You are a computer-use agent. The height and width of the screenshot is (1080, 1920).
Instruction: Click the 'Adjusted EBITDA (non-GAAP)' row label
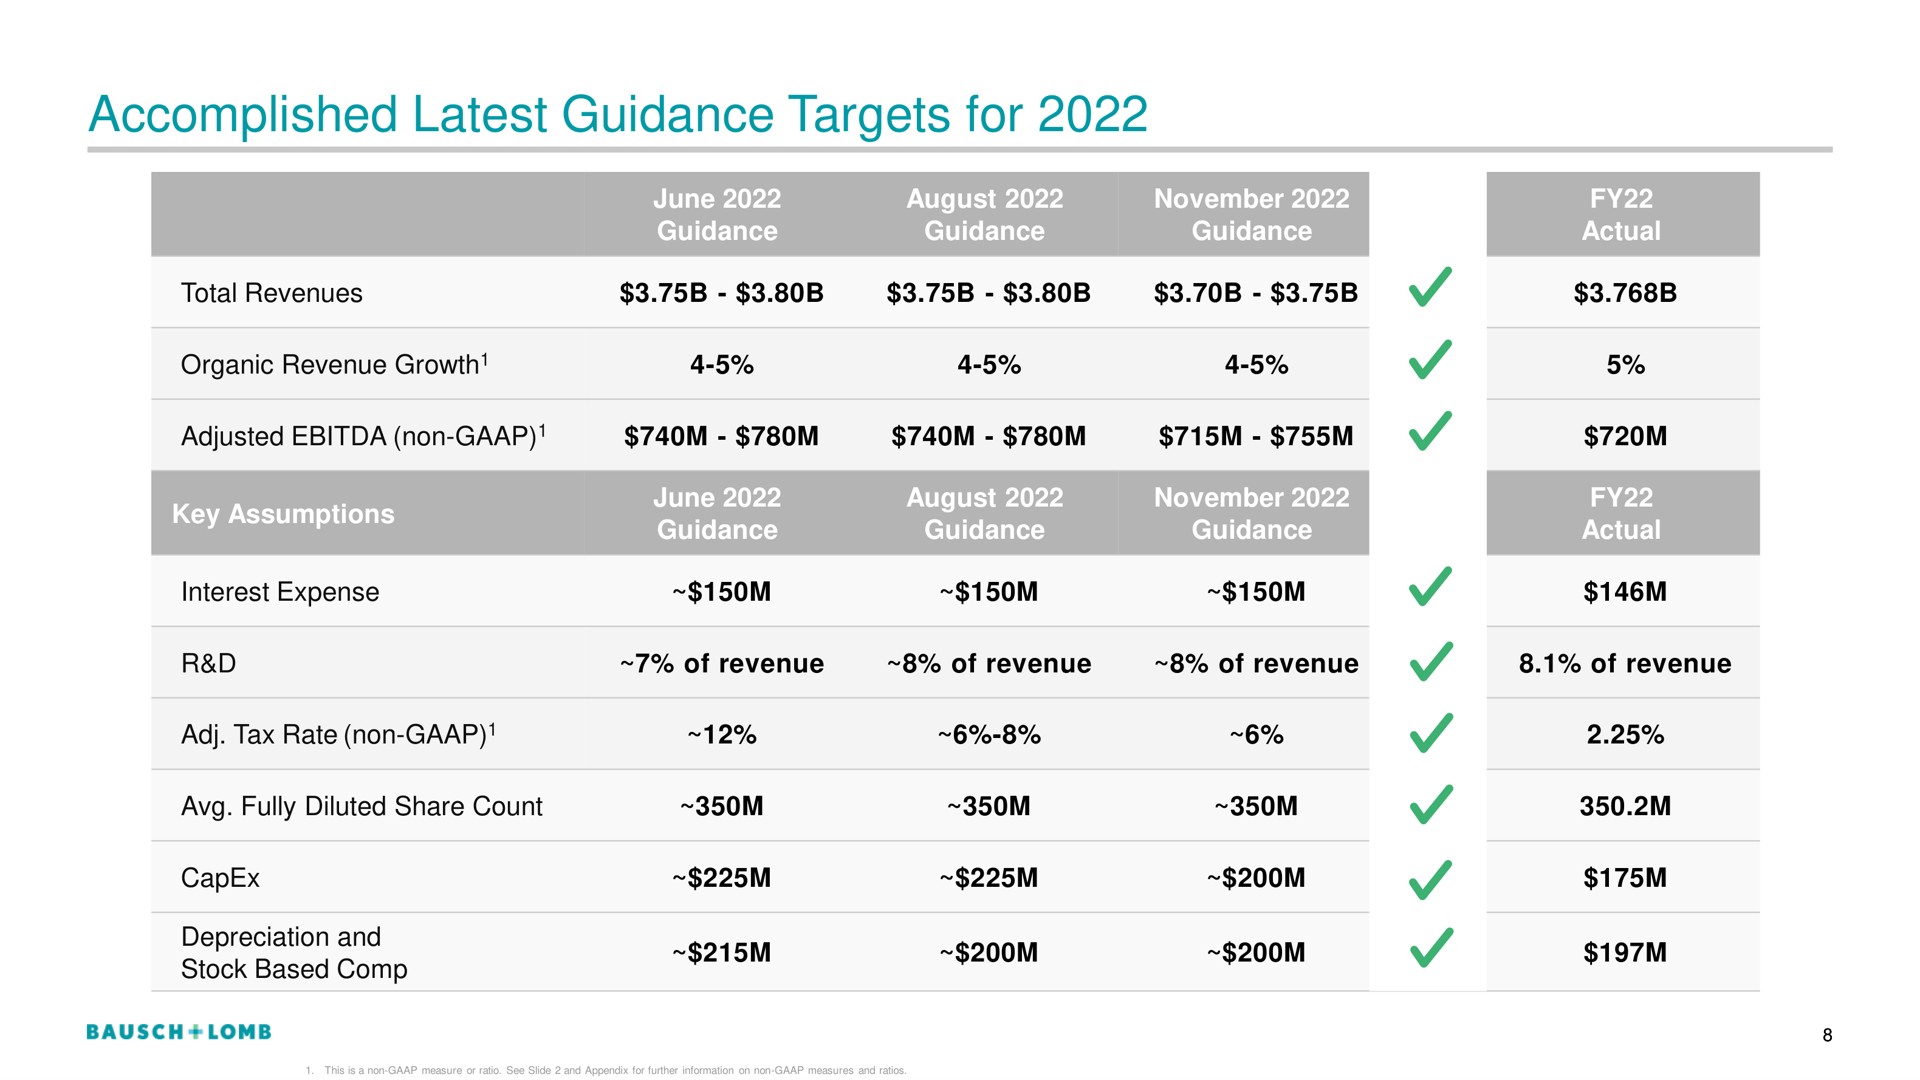pos(363,436)
